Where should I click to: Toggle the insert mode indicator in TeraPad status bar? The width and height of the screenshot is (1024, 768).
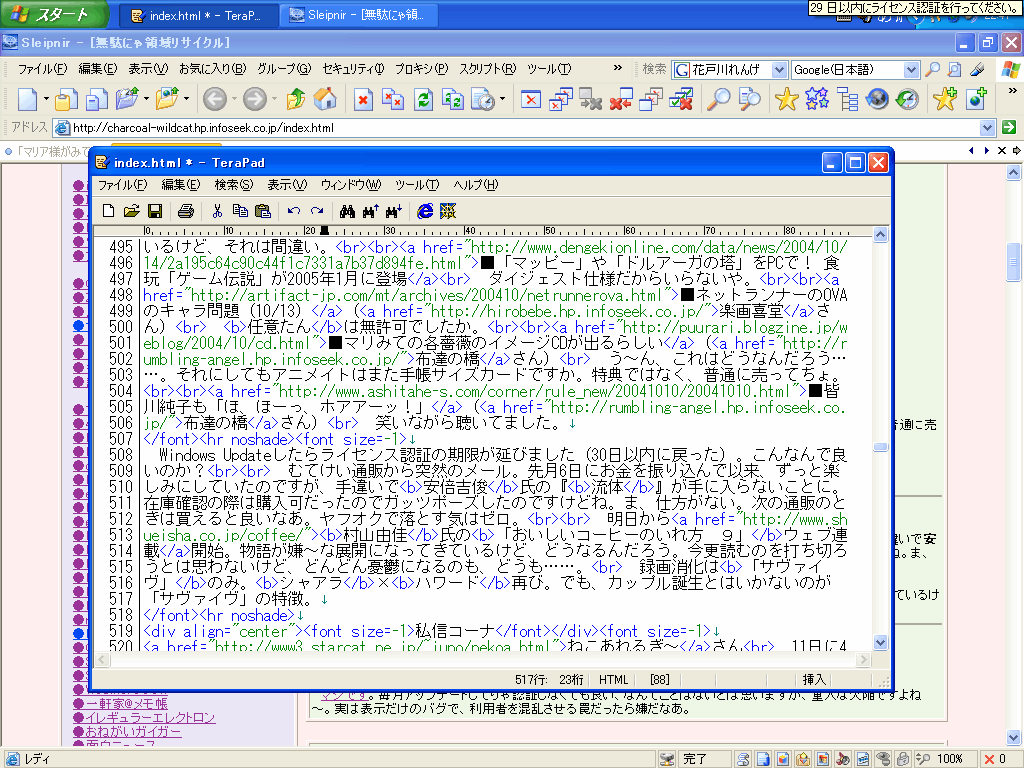tap(813, 679)
